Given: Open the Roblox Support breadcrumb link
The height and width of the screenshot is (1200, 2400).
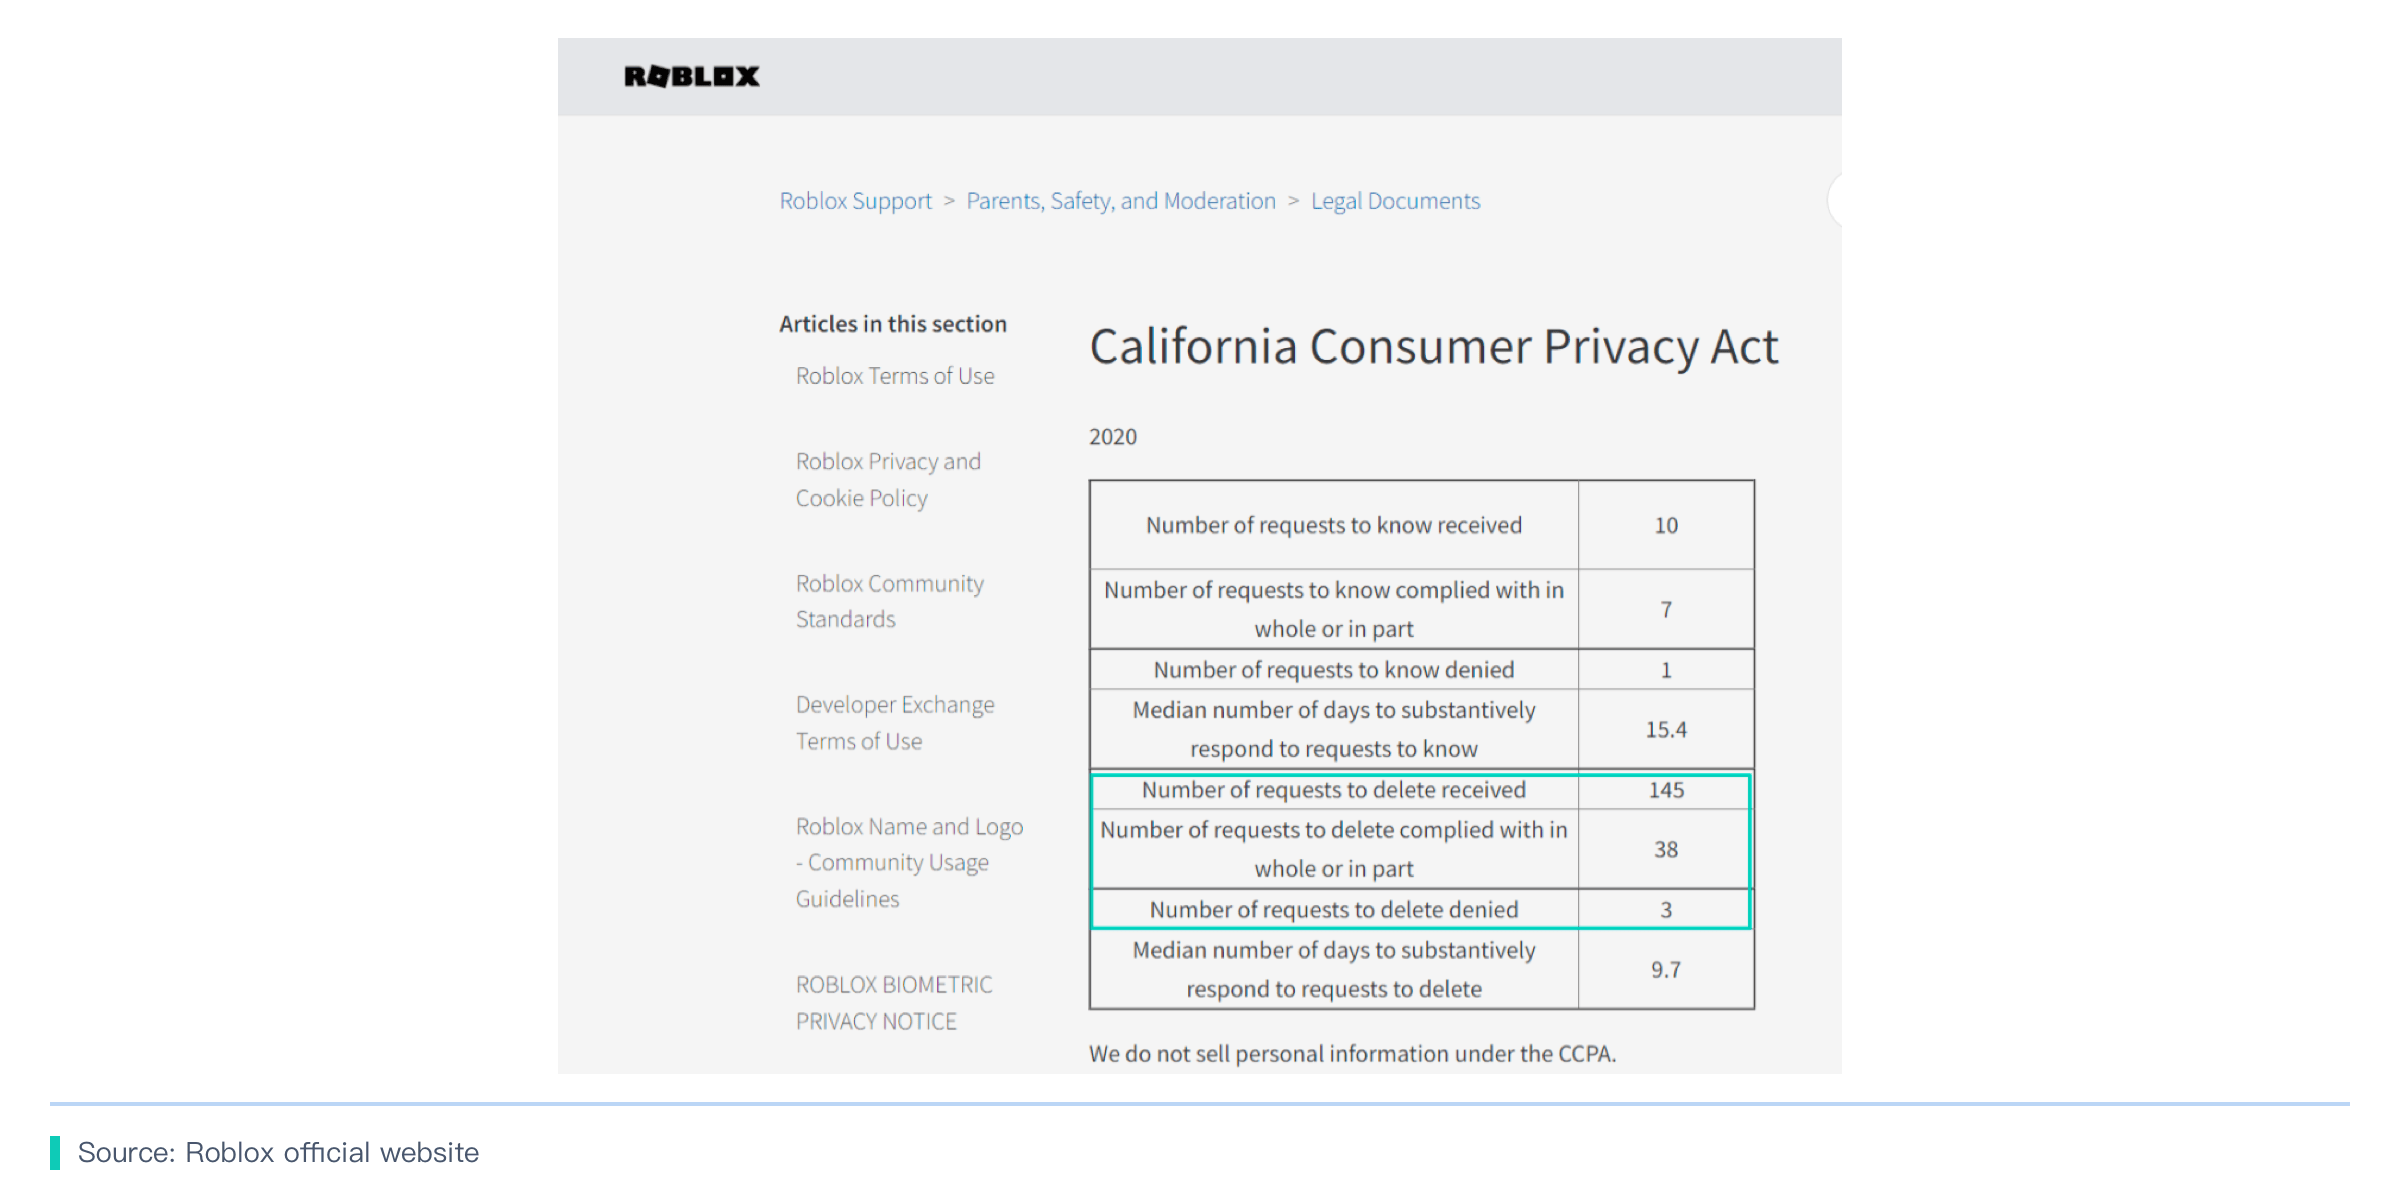Looking at the screenshot, I should pyautogui.click(x=855, y=201).
